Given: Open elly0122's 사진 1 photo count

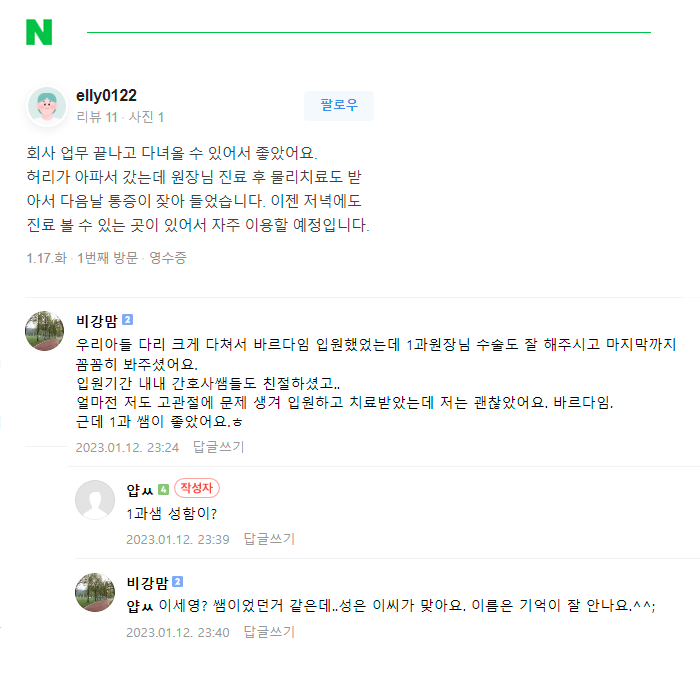Looking at the screenshot, I should pos(146,117).
